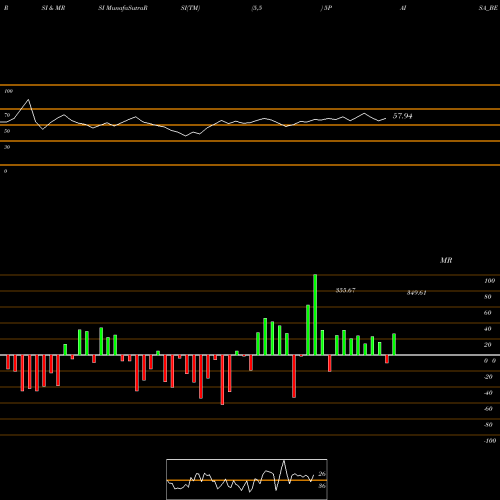Click the -80 label on the MR axis

coord(488,425)
